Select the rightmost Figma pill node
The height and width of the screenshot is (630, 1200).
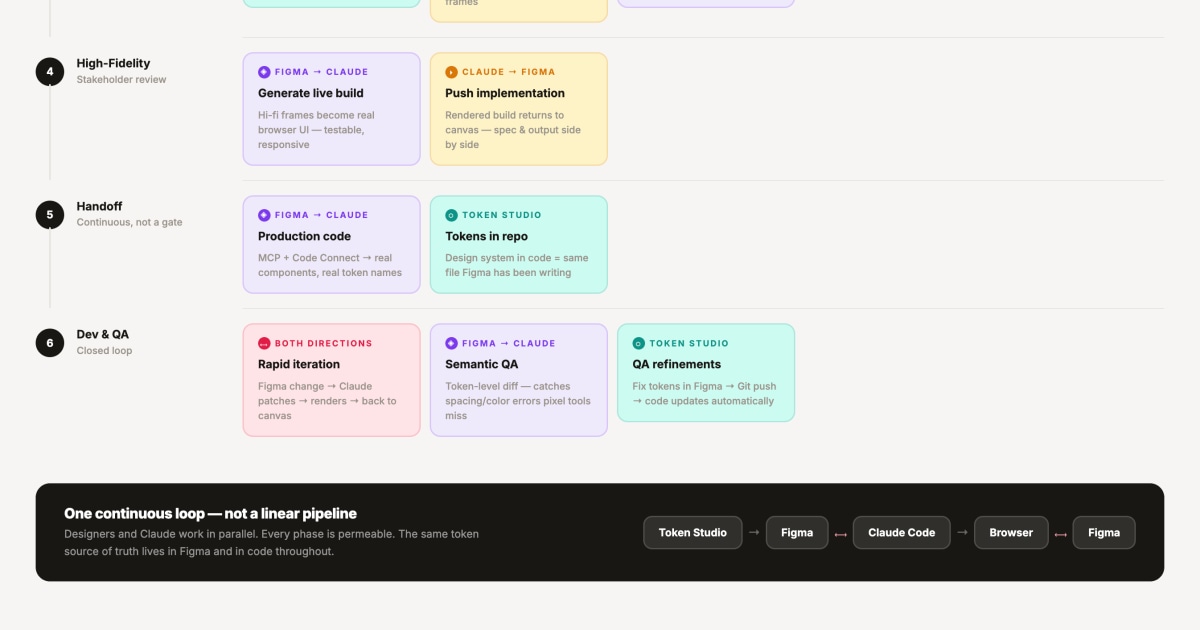tap(1104, 532)
